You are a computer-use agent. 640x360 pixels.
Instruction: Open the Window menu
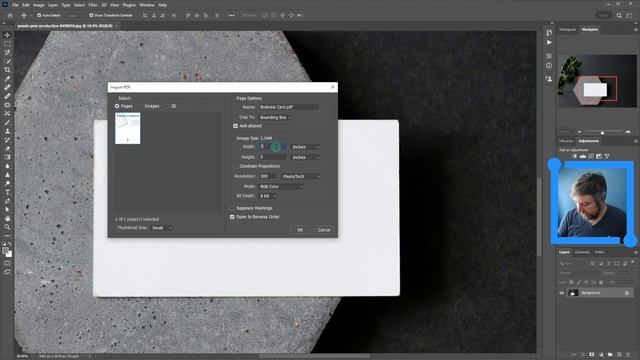[x=147, y=5]
